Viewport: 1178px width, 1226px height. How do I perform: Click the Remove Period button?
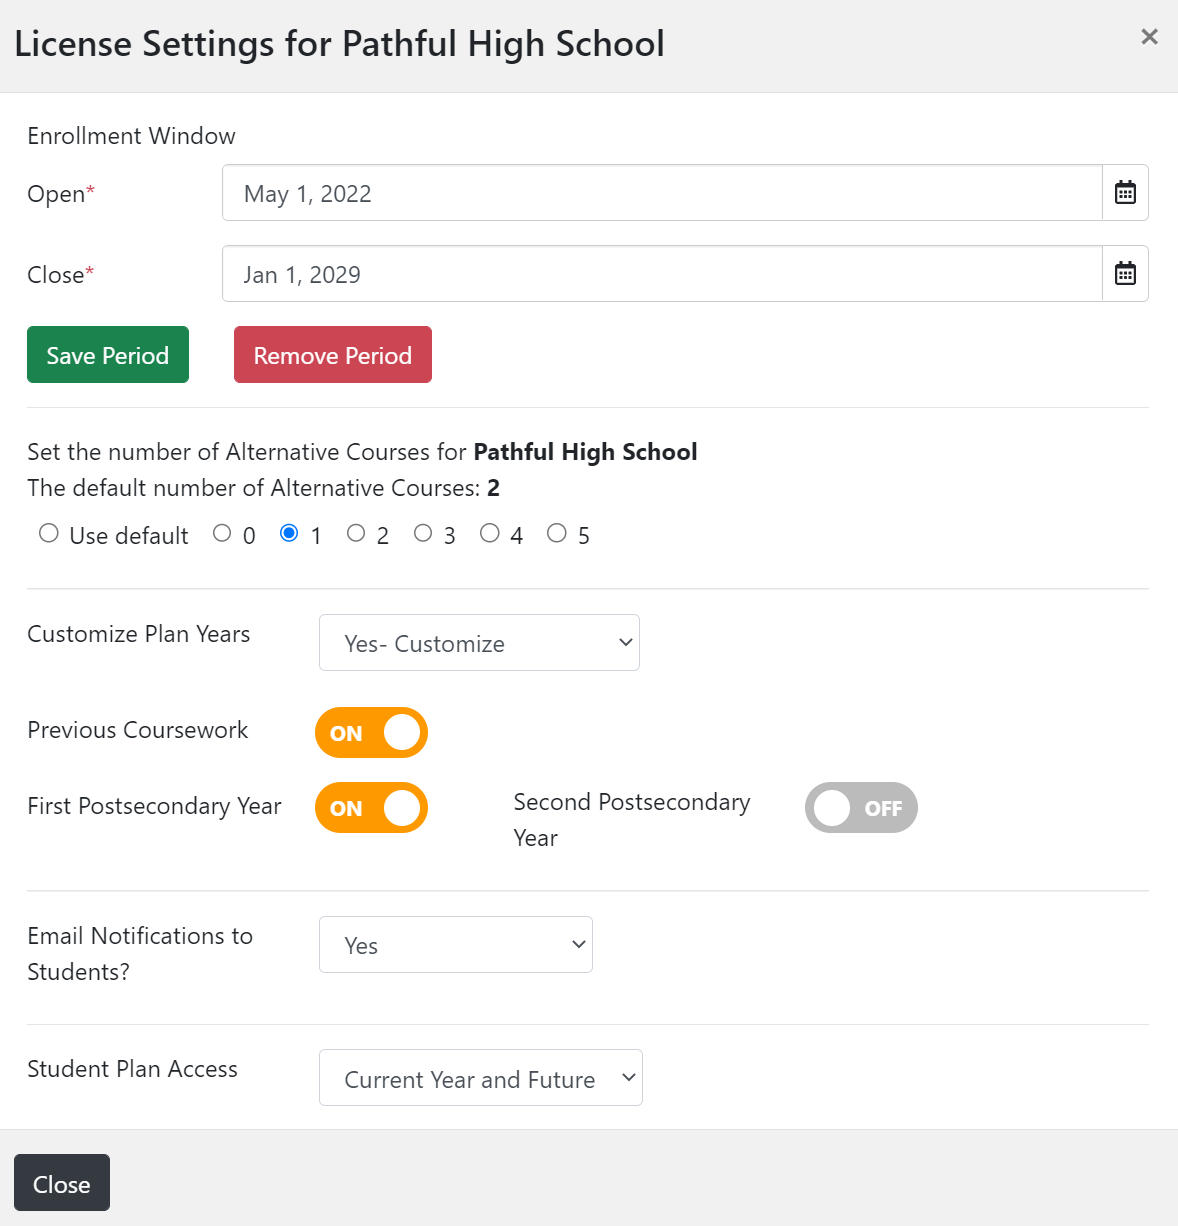[333, 355]
